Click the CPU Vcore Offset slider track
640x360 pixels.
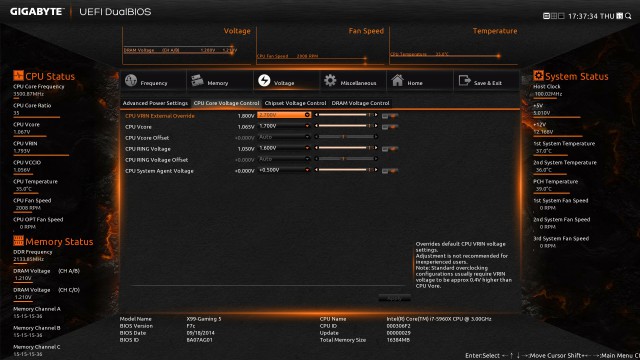[x=346, y=137]
